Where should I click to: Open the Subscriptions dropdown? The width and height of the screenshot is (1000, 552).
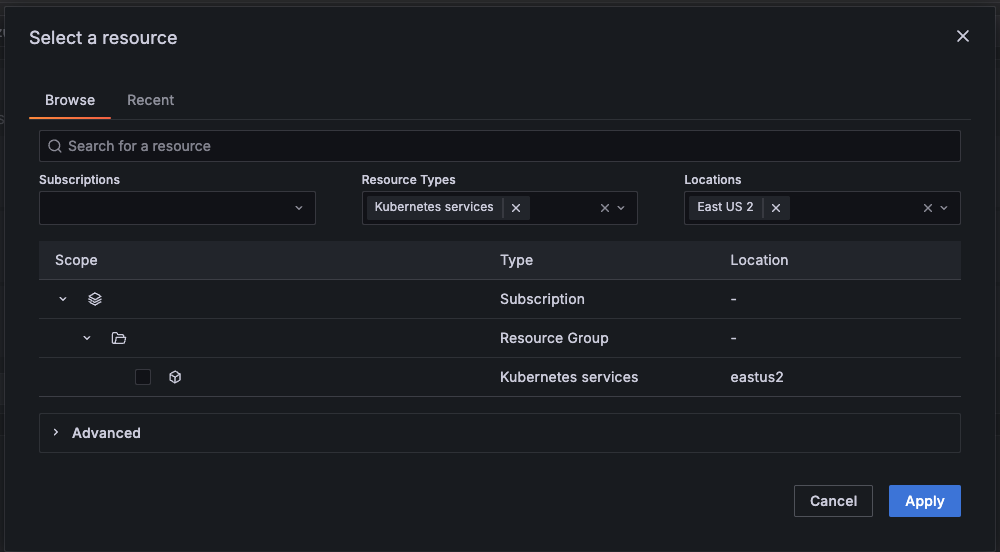point(177,208)
